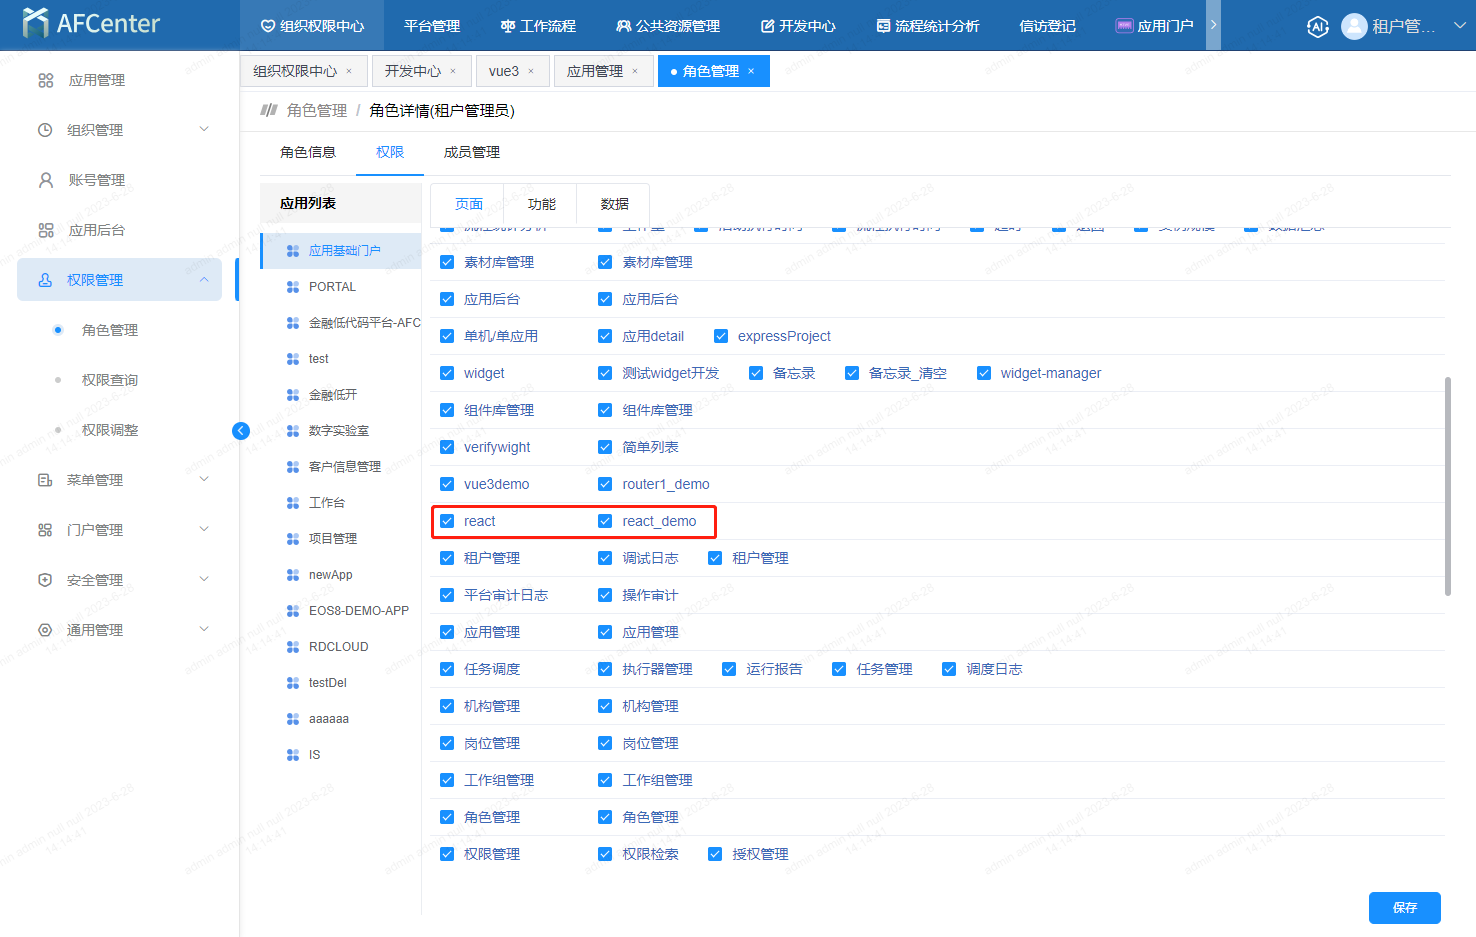The width and height of the screenshot is (1476, 937).
Task: Open the 功能 permissions tab
Action: 541,204
